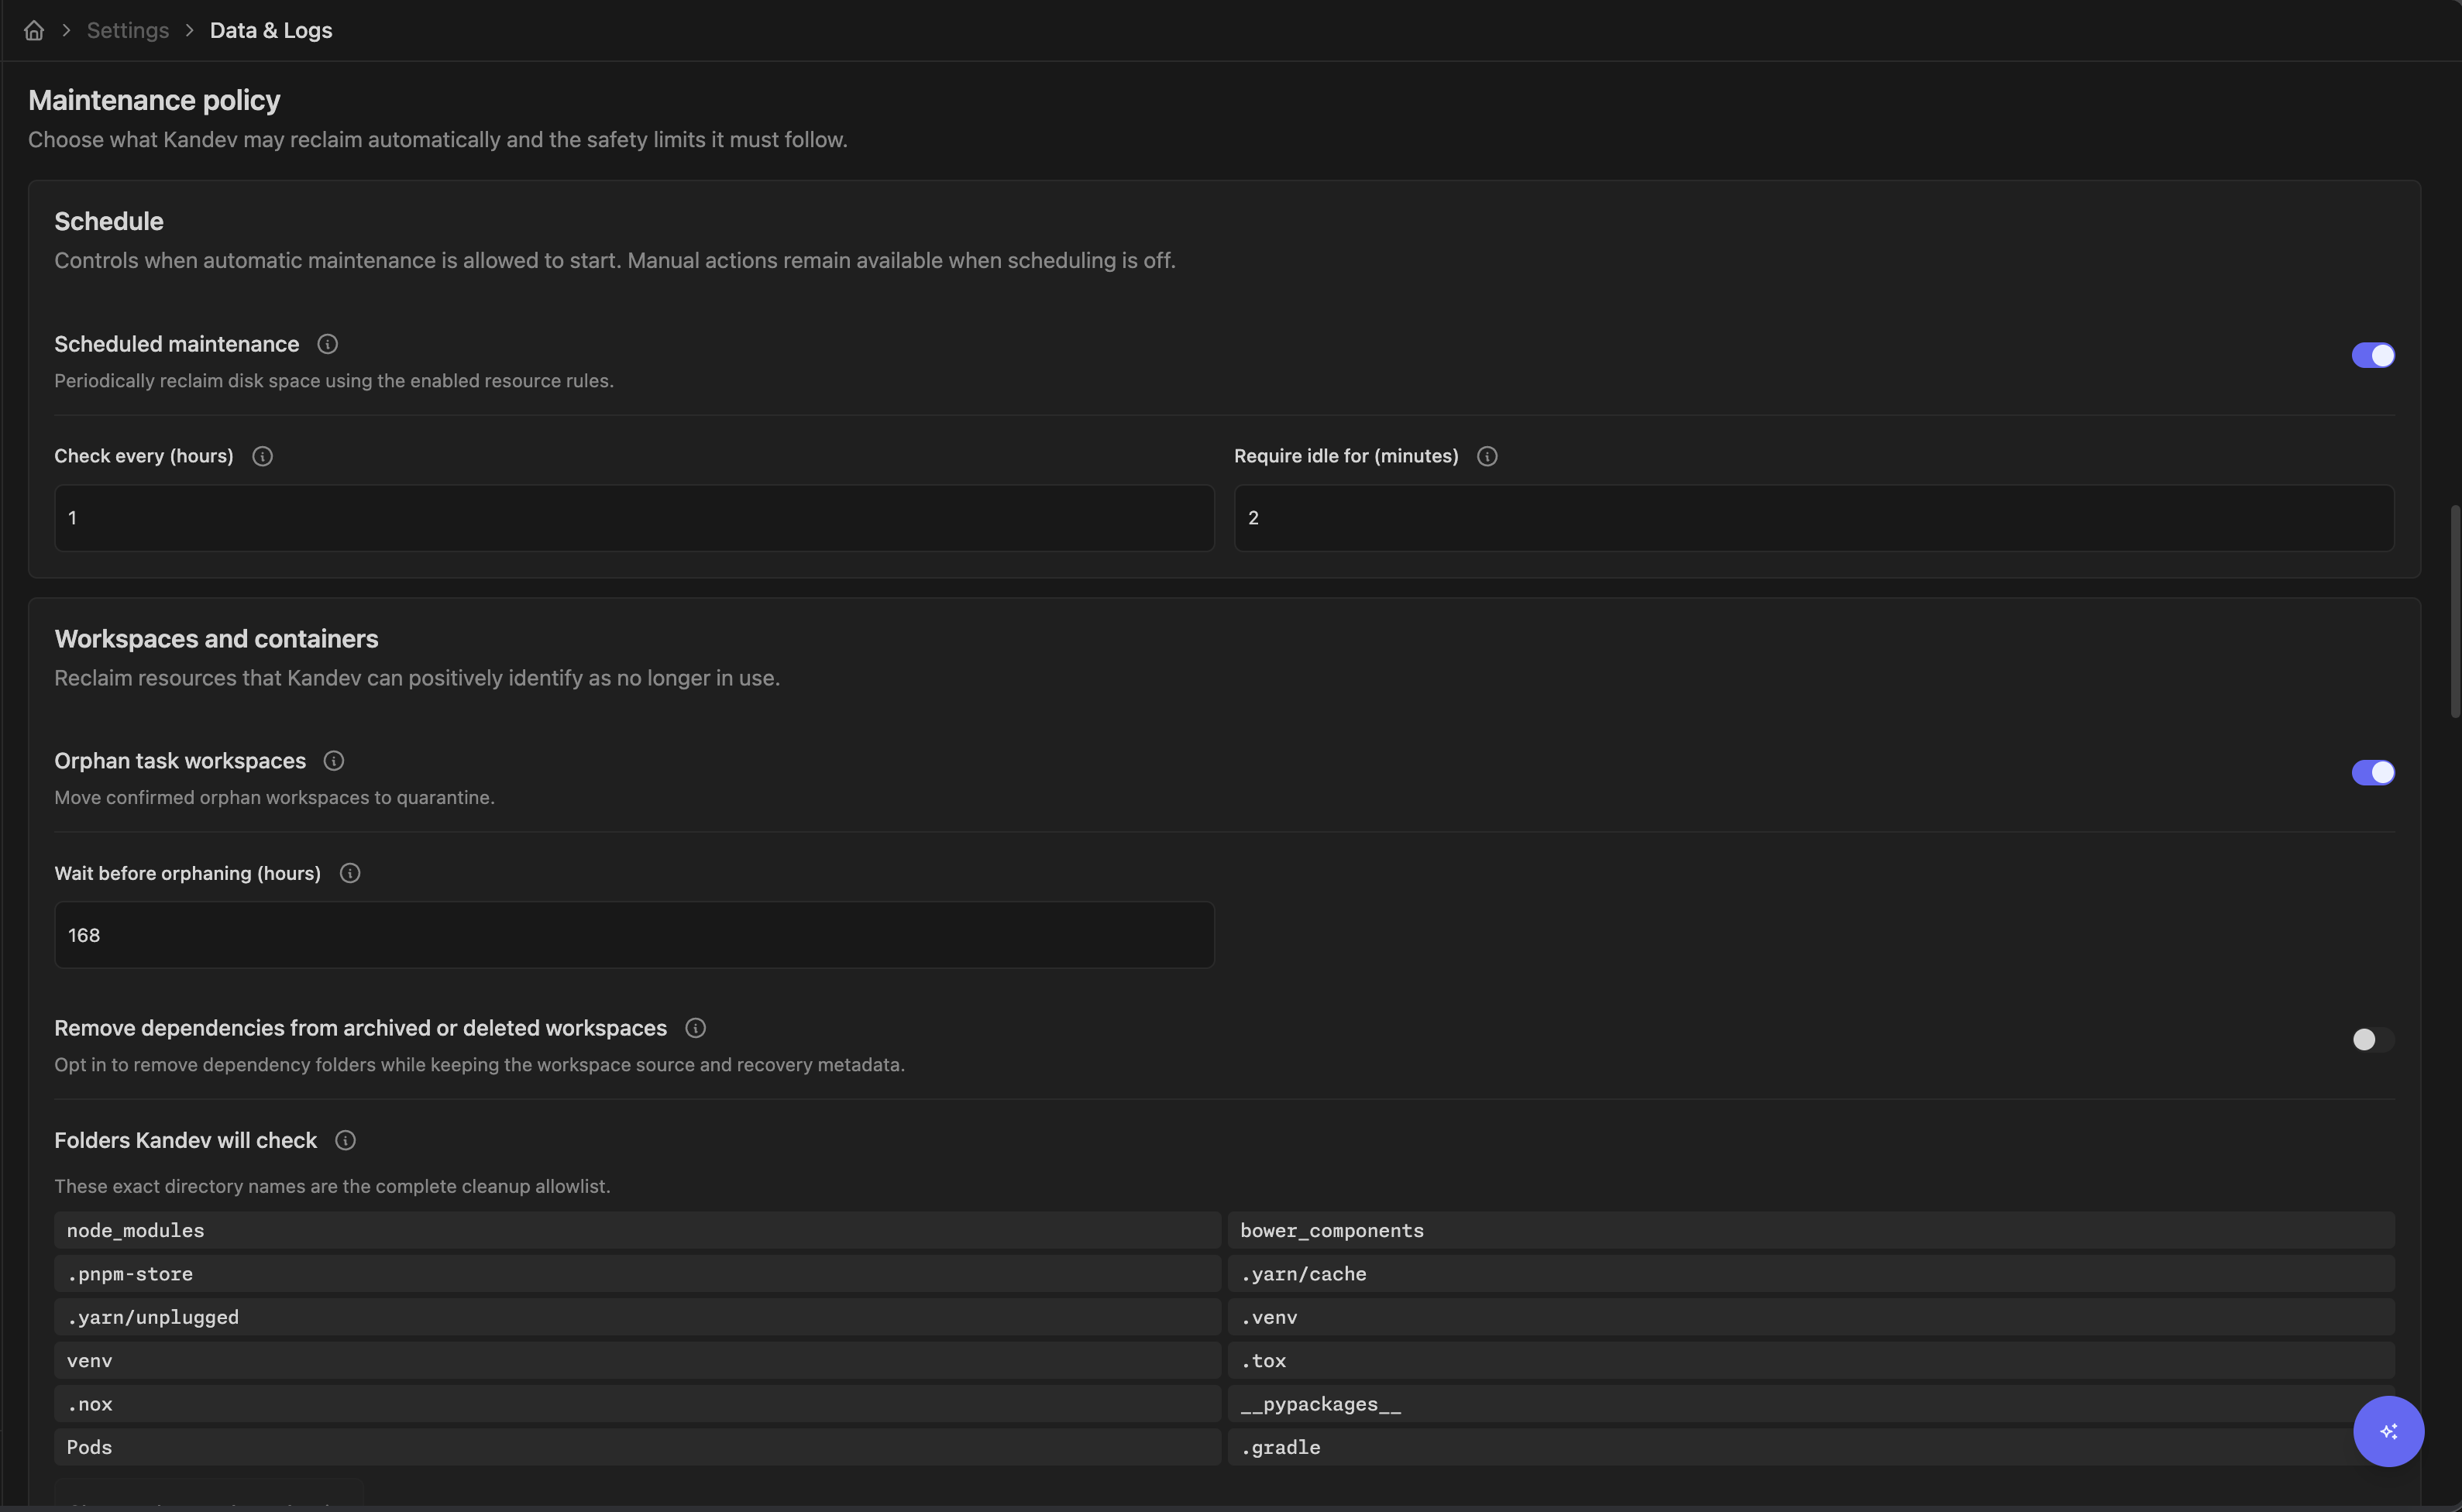Show info for Folders Kandev will check
Image resolution: width=2462 pixels, height=1512 pixels.
[x=345, y=1141]
